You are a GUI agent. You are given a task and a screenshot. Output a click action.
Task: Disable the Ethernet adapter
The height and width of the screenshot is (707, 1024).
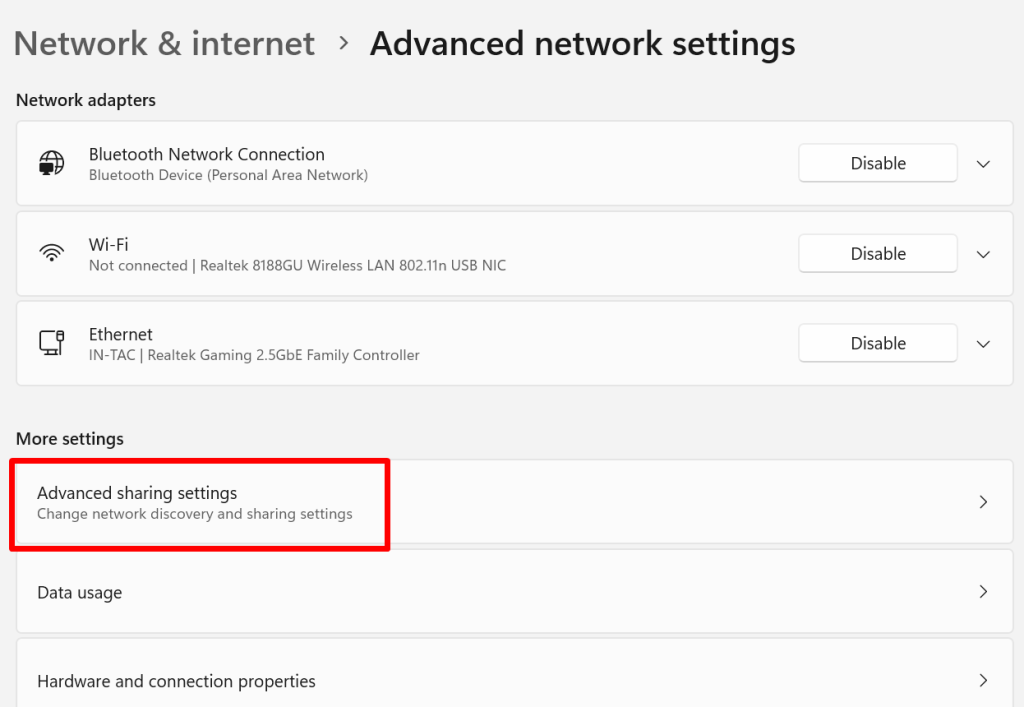[x=878, y=343]
